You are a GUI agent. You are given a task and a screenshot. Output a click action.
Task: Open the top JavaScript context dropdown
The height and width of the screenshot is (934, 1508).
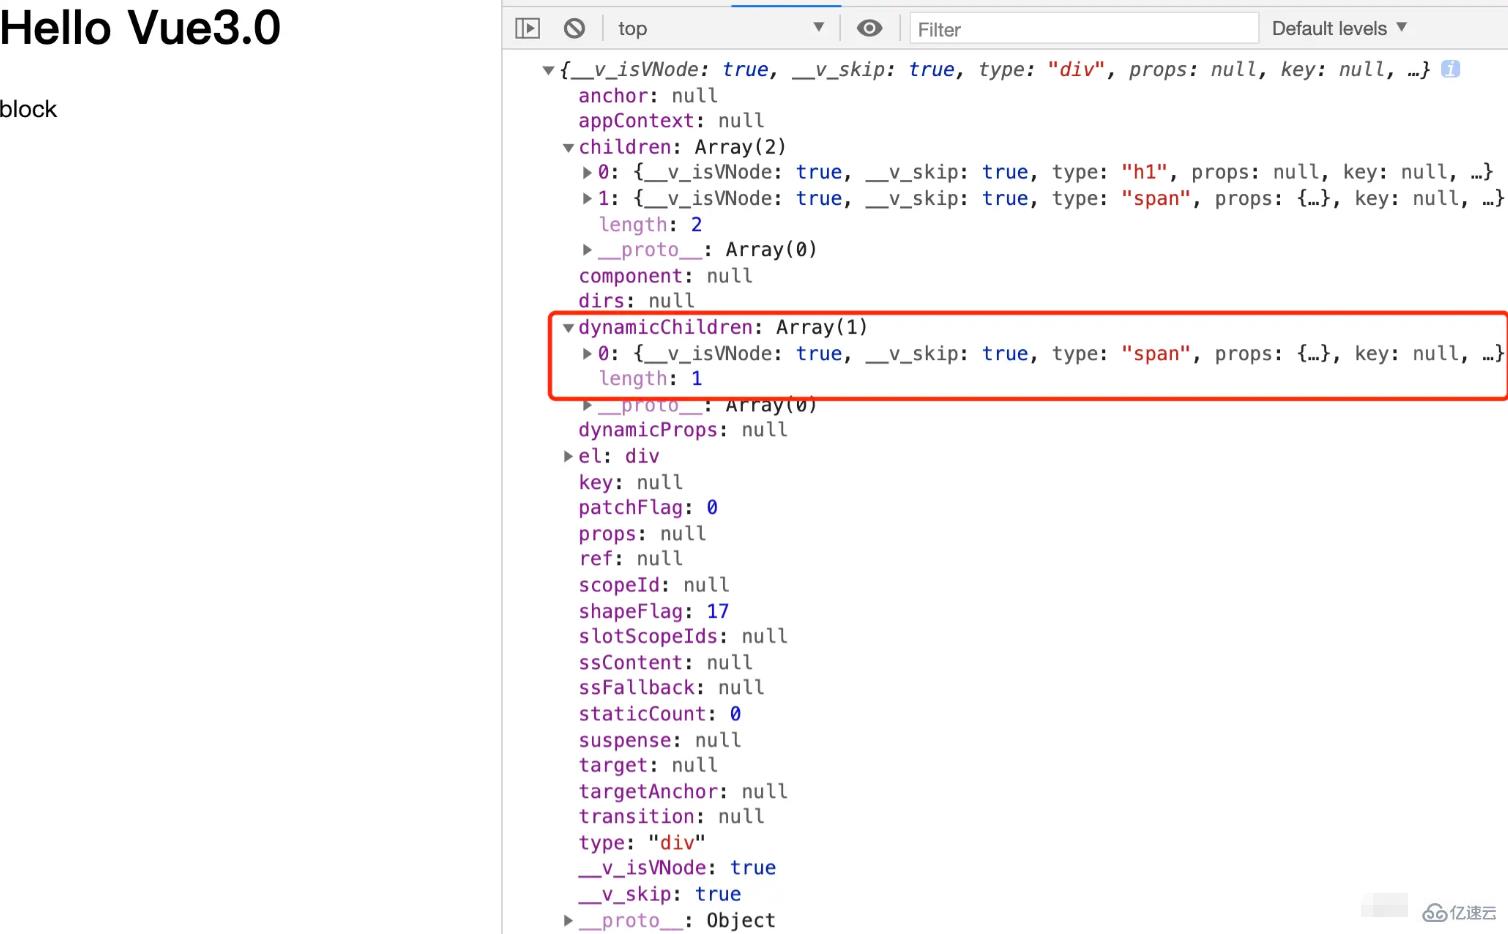pos(721,28)
